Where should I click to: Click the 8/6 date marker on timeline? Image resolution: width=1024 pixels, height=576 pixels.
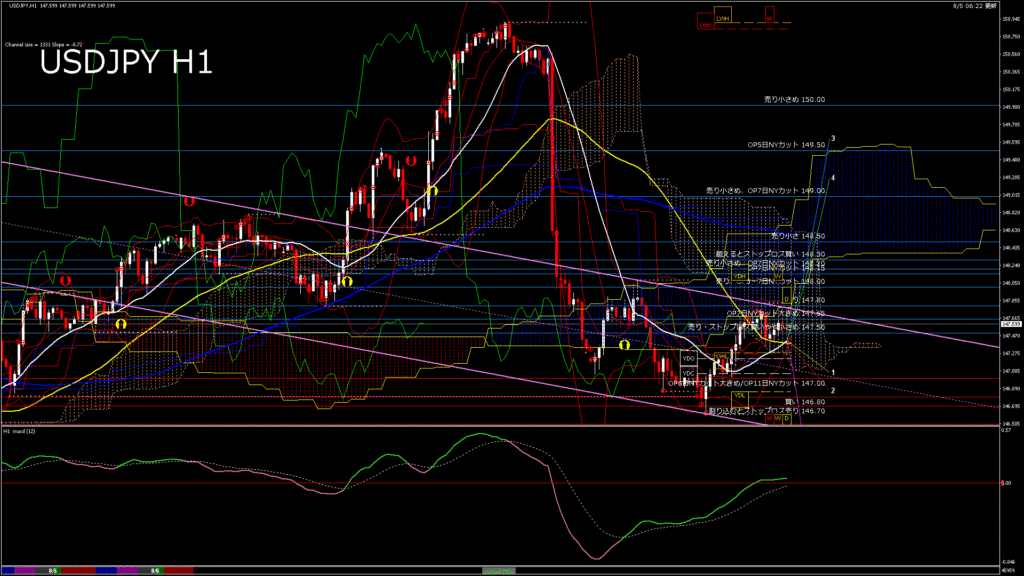(x=155, y=570)
